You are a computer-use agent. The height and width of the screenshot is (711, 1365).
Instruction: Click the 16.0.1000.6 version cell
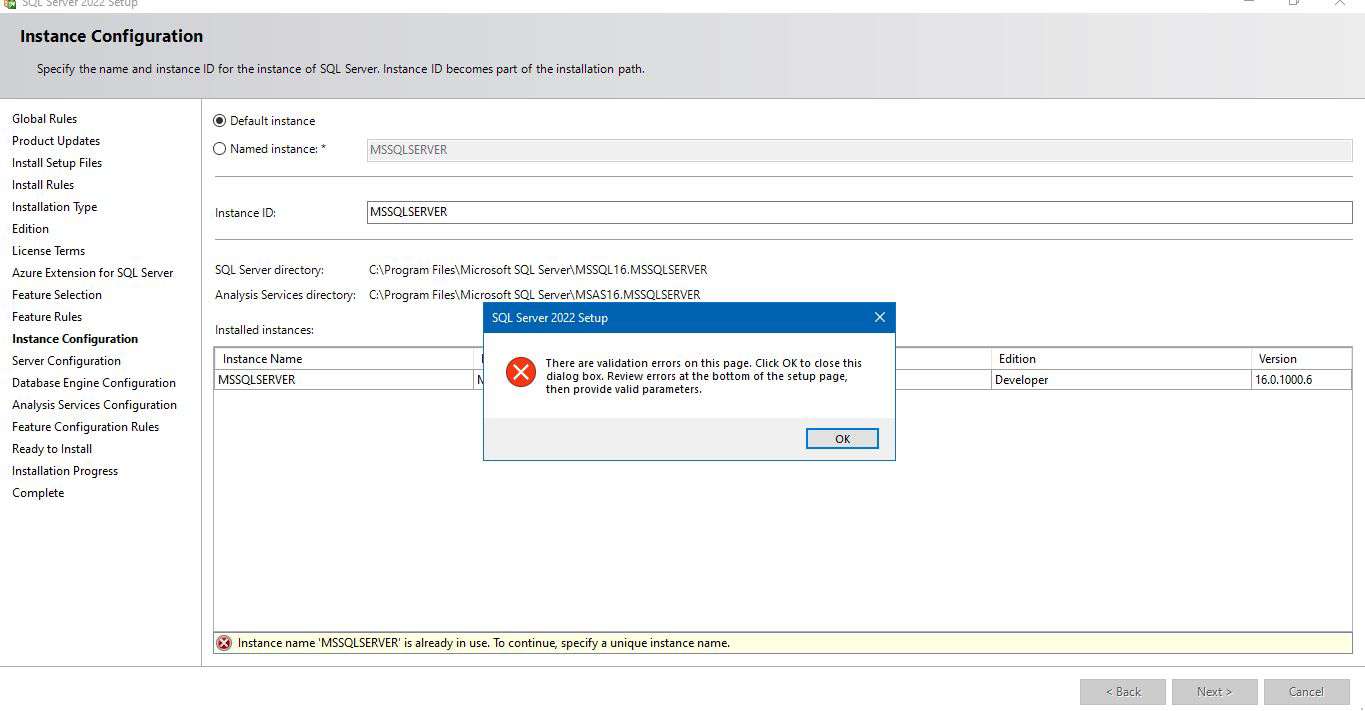pos(1302,380)
